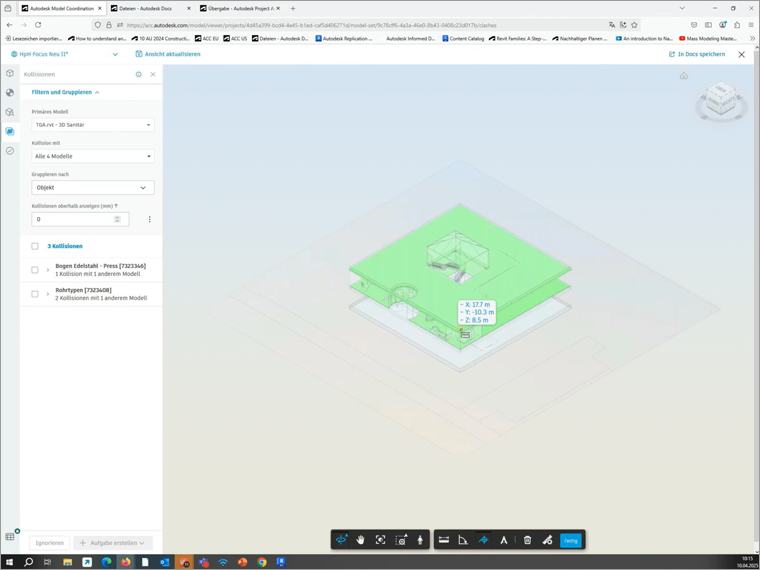Open the camera interactions tool
The image size is (760, 570).
coord(401,540)
